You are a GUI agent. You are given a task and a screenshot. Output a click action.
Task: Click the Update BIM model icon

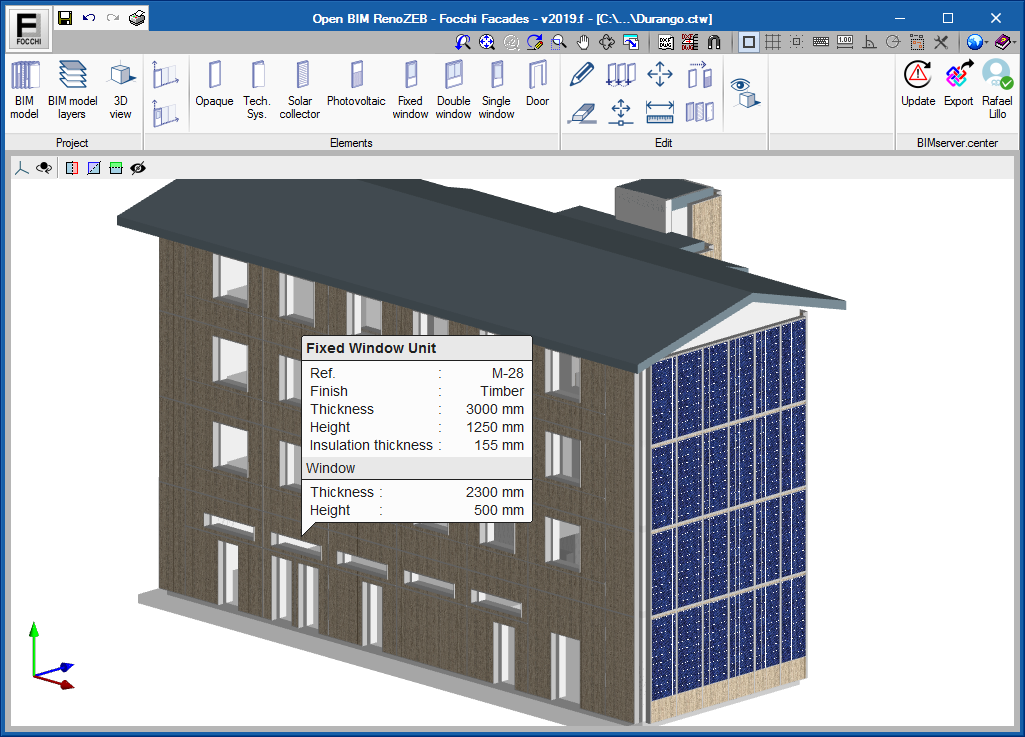(918, 84)
